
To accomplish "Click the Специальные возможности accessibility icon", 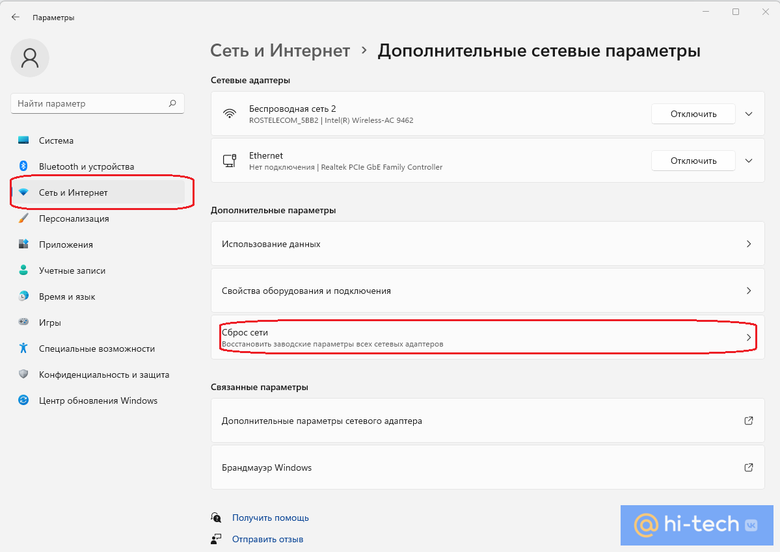I will click(x=23, y=348).
